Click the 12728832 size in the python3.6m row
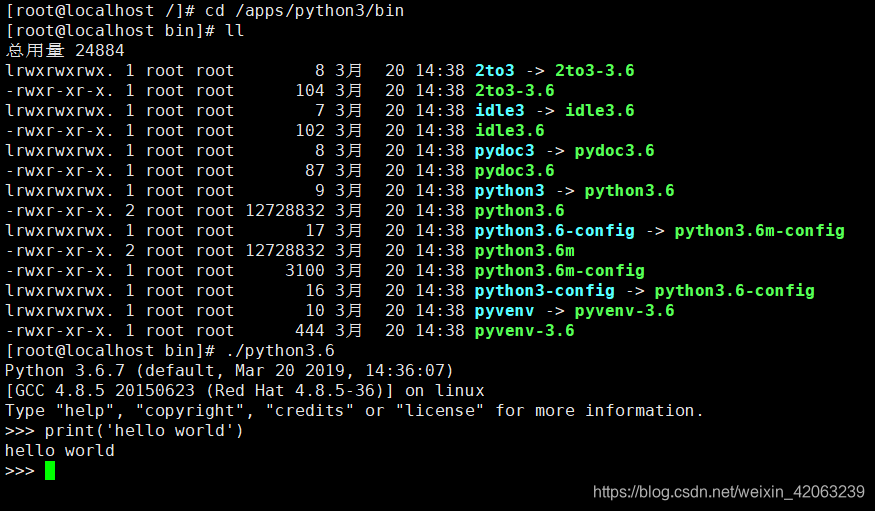875x511 pixels. [285, 250]
